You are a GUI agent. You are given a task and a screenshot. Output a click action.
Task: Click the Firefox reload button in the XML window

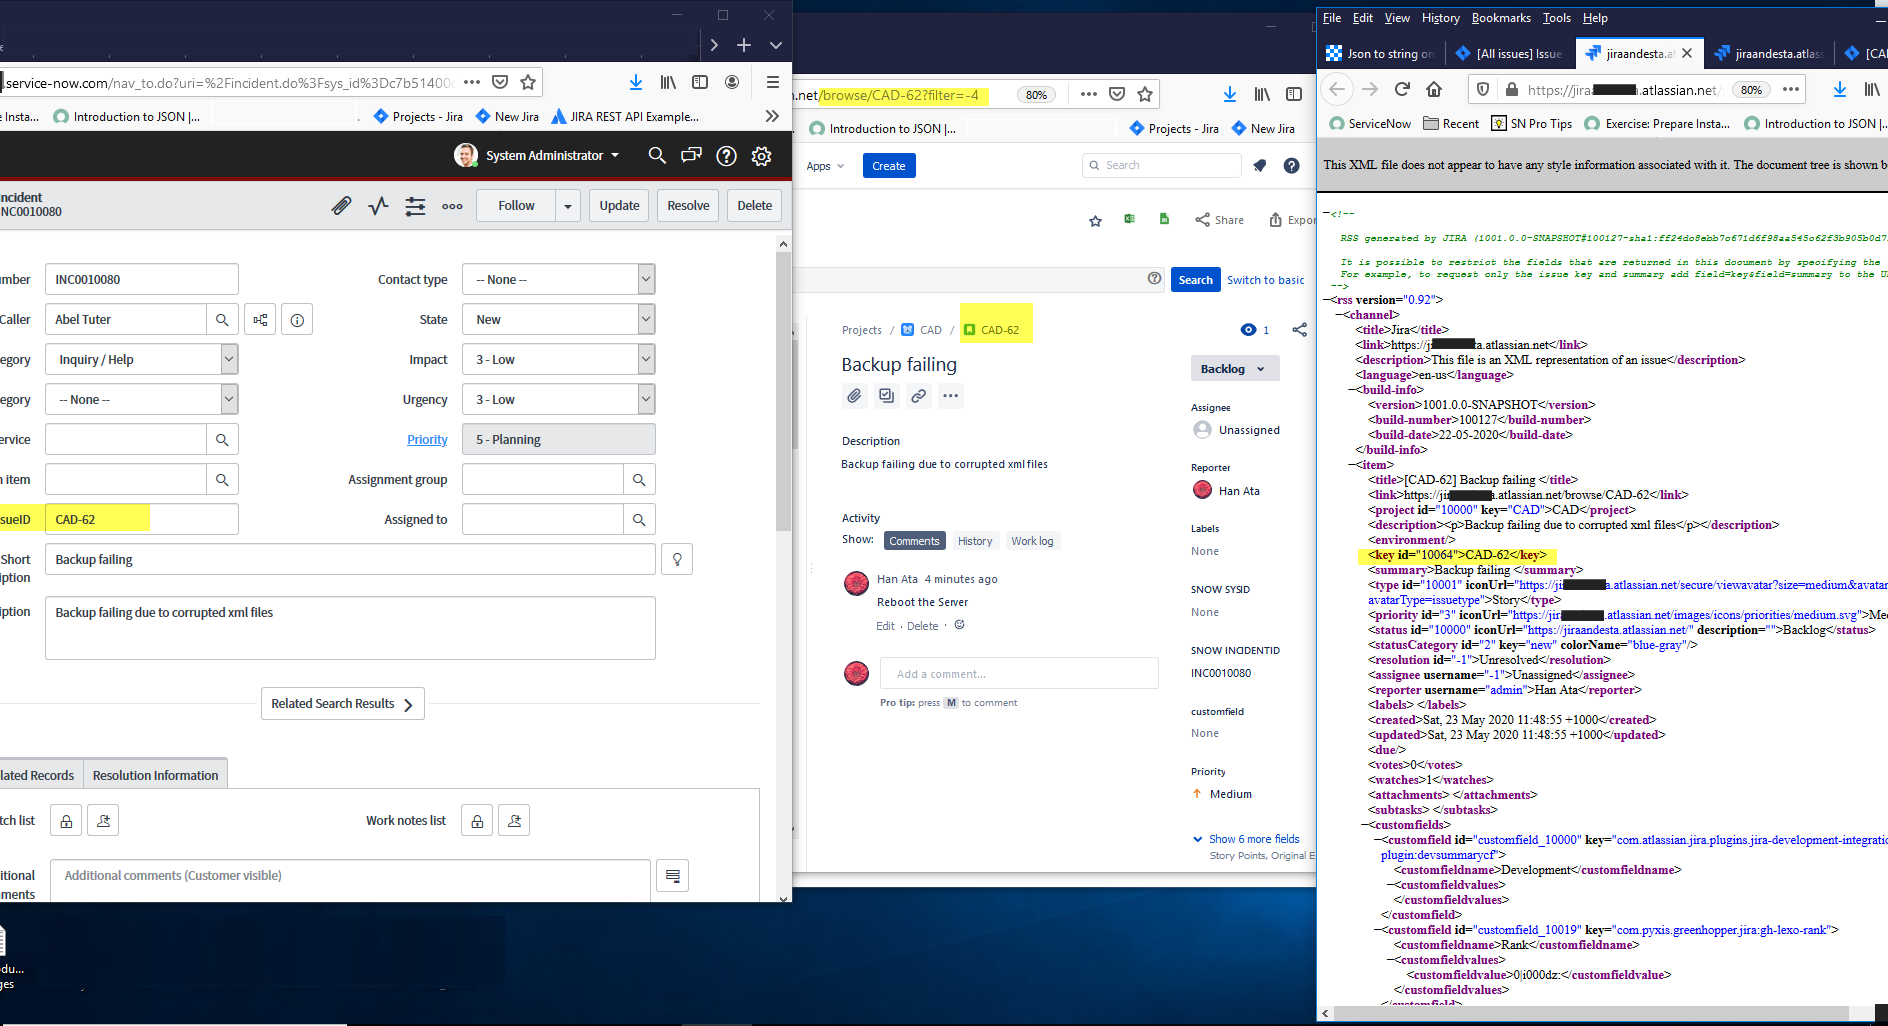pos(1402,90)
